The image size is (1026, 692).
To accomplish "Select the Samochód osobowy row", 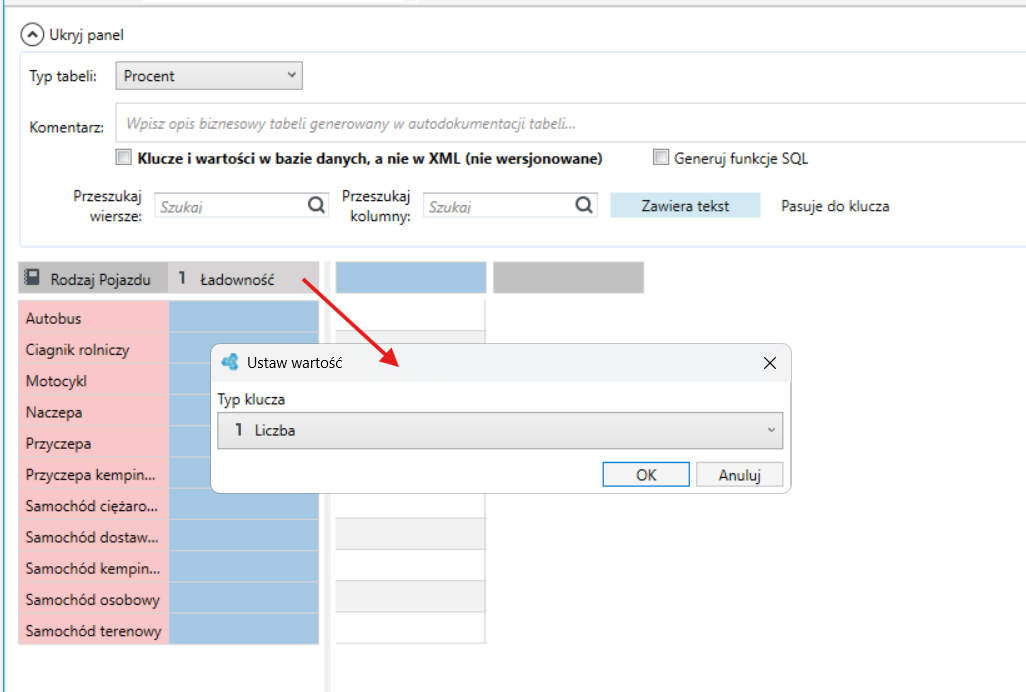I will coord(94,600).
